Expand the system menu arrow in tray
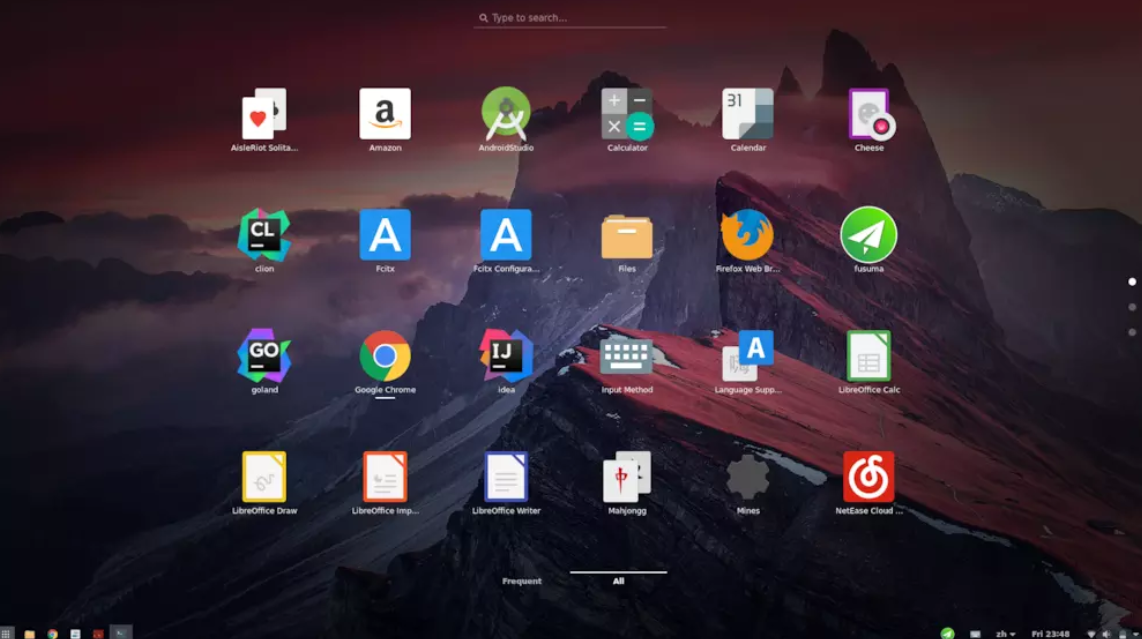The width and height of the screenshot is (1142, 639). pos(1135,635)
